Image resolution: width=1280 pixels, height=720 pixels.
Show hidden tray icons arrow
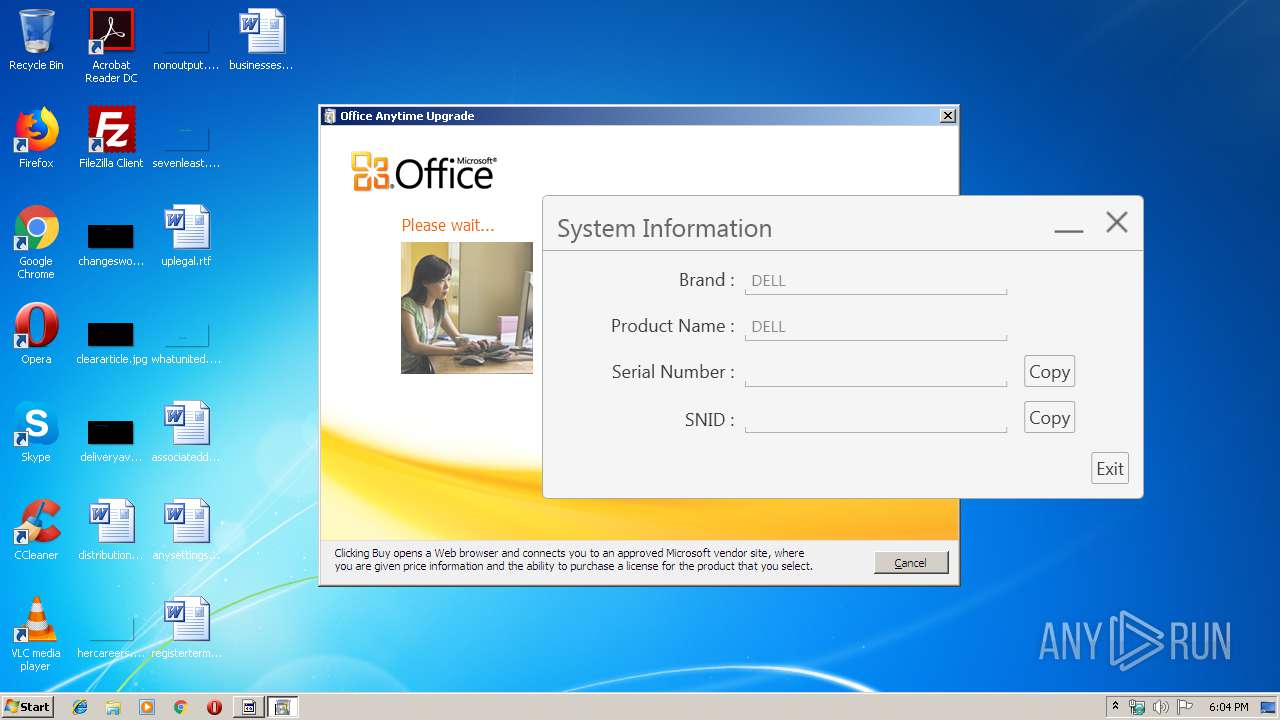tap(1116, 707)
